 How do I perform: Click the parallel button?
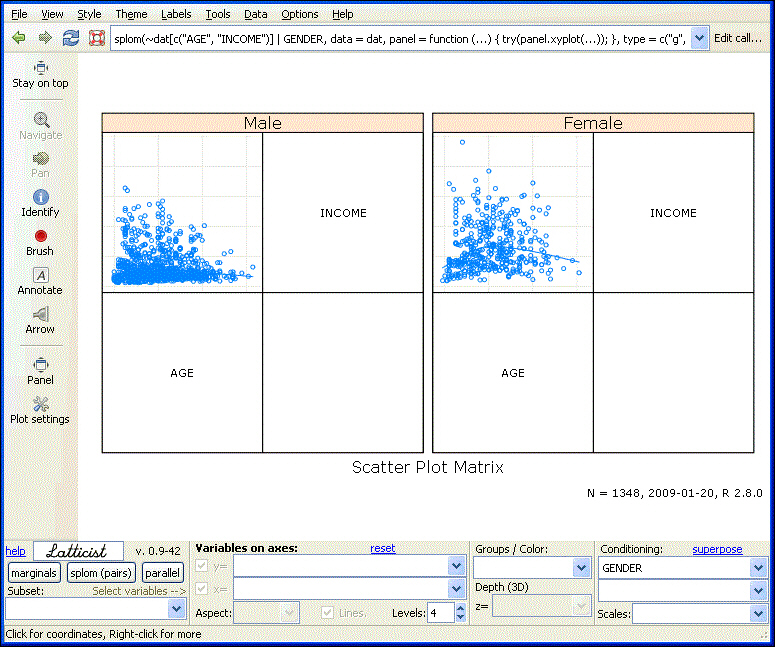coord(163,573)
